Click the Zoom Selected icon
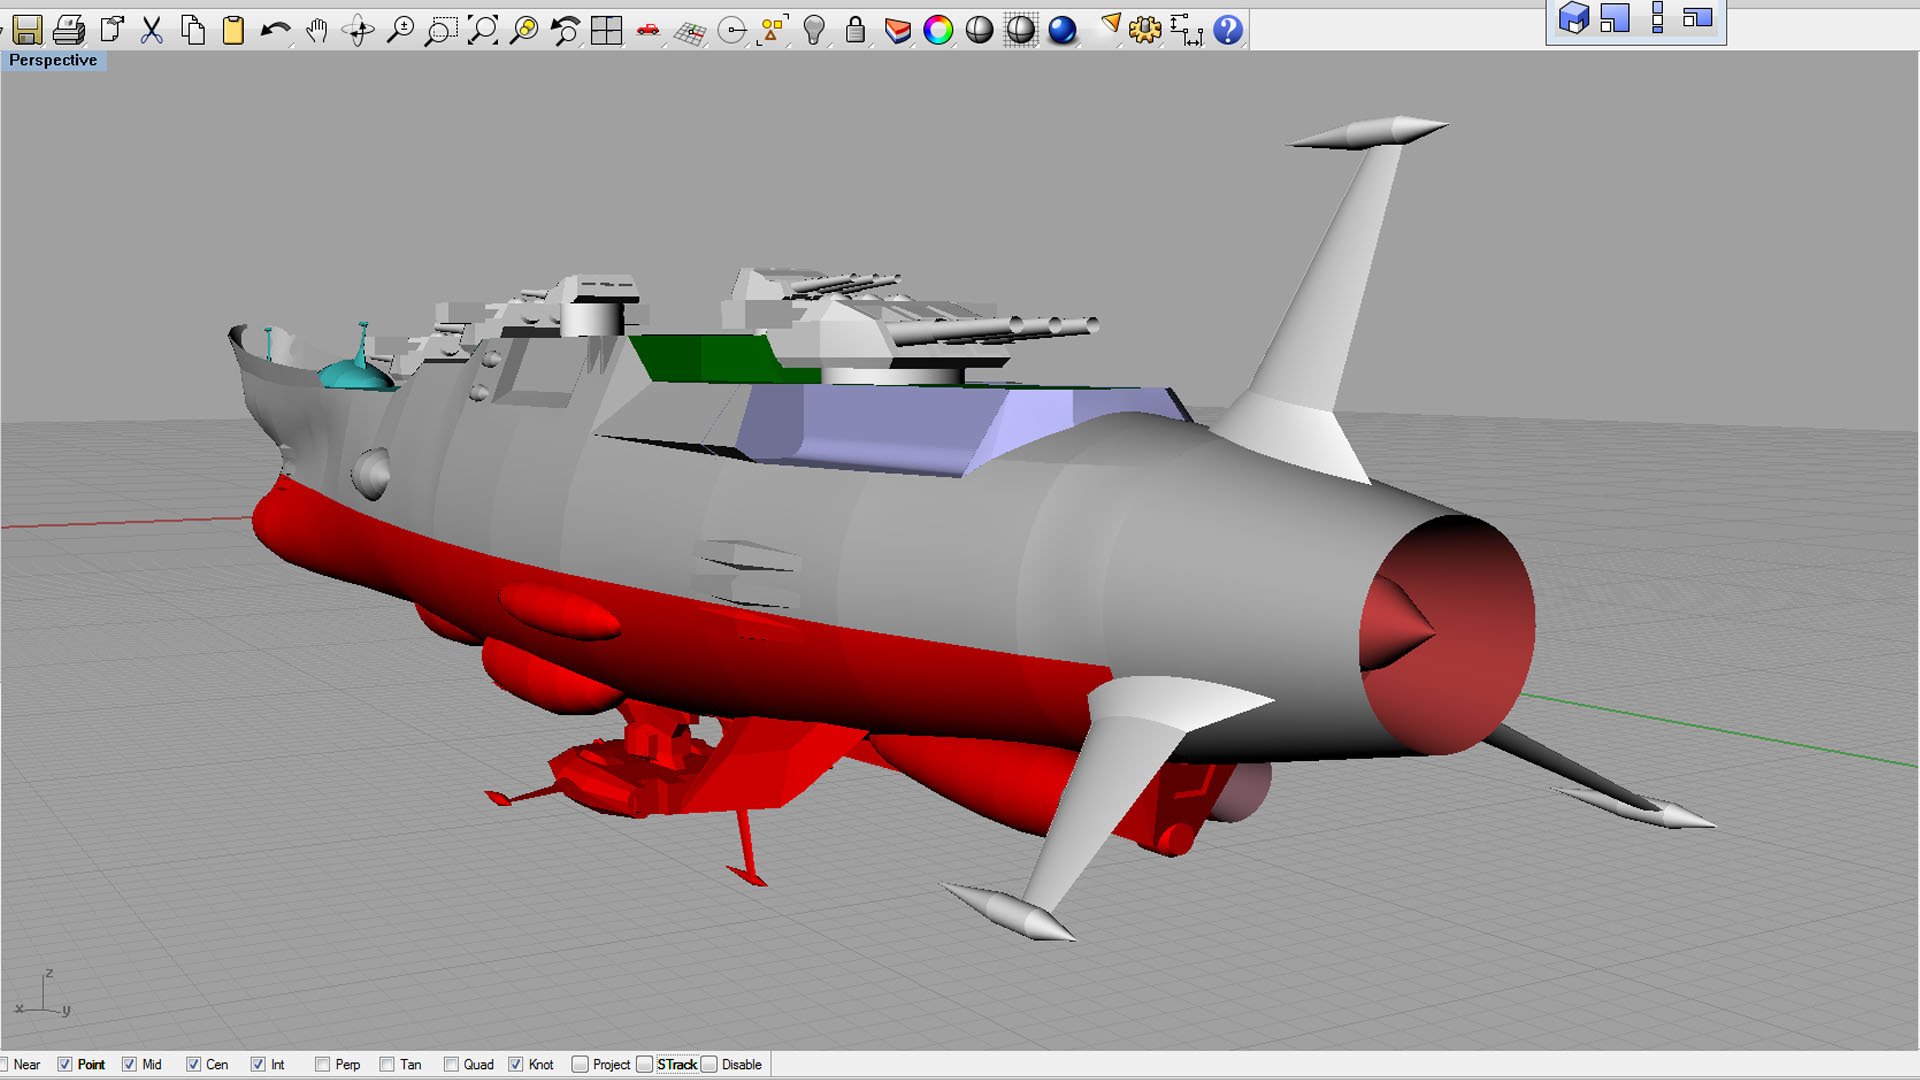This screenshot has height=1080, width=1920. (524, 30)
